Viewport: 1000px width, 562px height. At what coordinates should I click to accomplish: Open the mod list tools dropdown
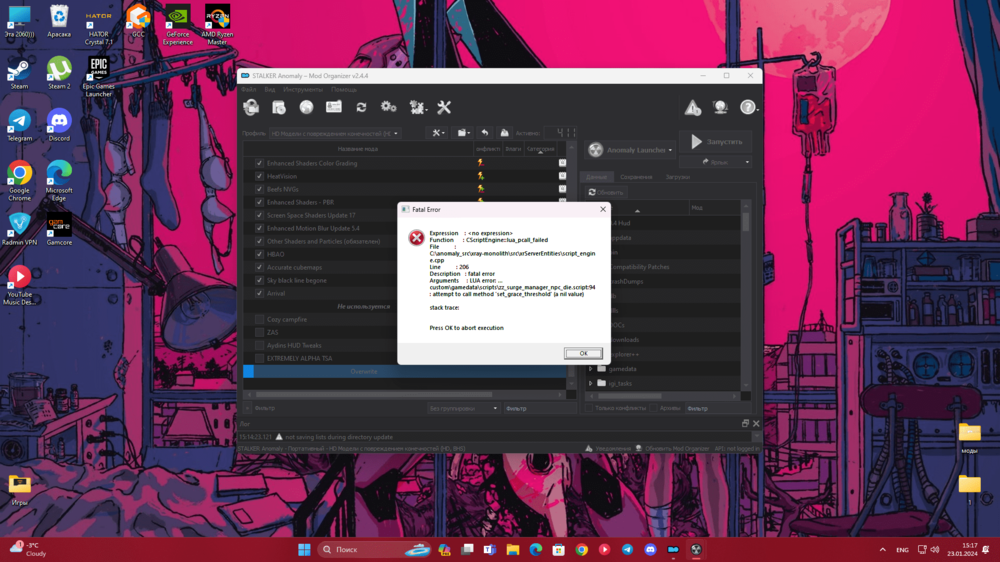click(x=438, y=133)
